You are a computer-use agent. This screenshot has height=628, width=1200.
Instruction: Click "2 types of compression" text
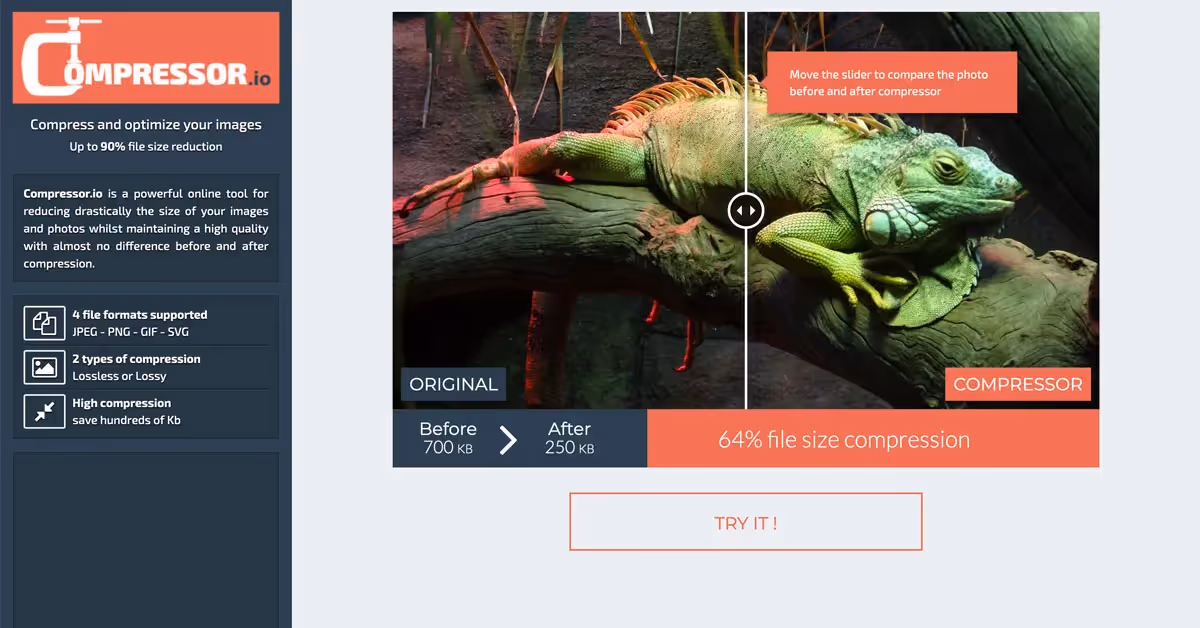136,359
